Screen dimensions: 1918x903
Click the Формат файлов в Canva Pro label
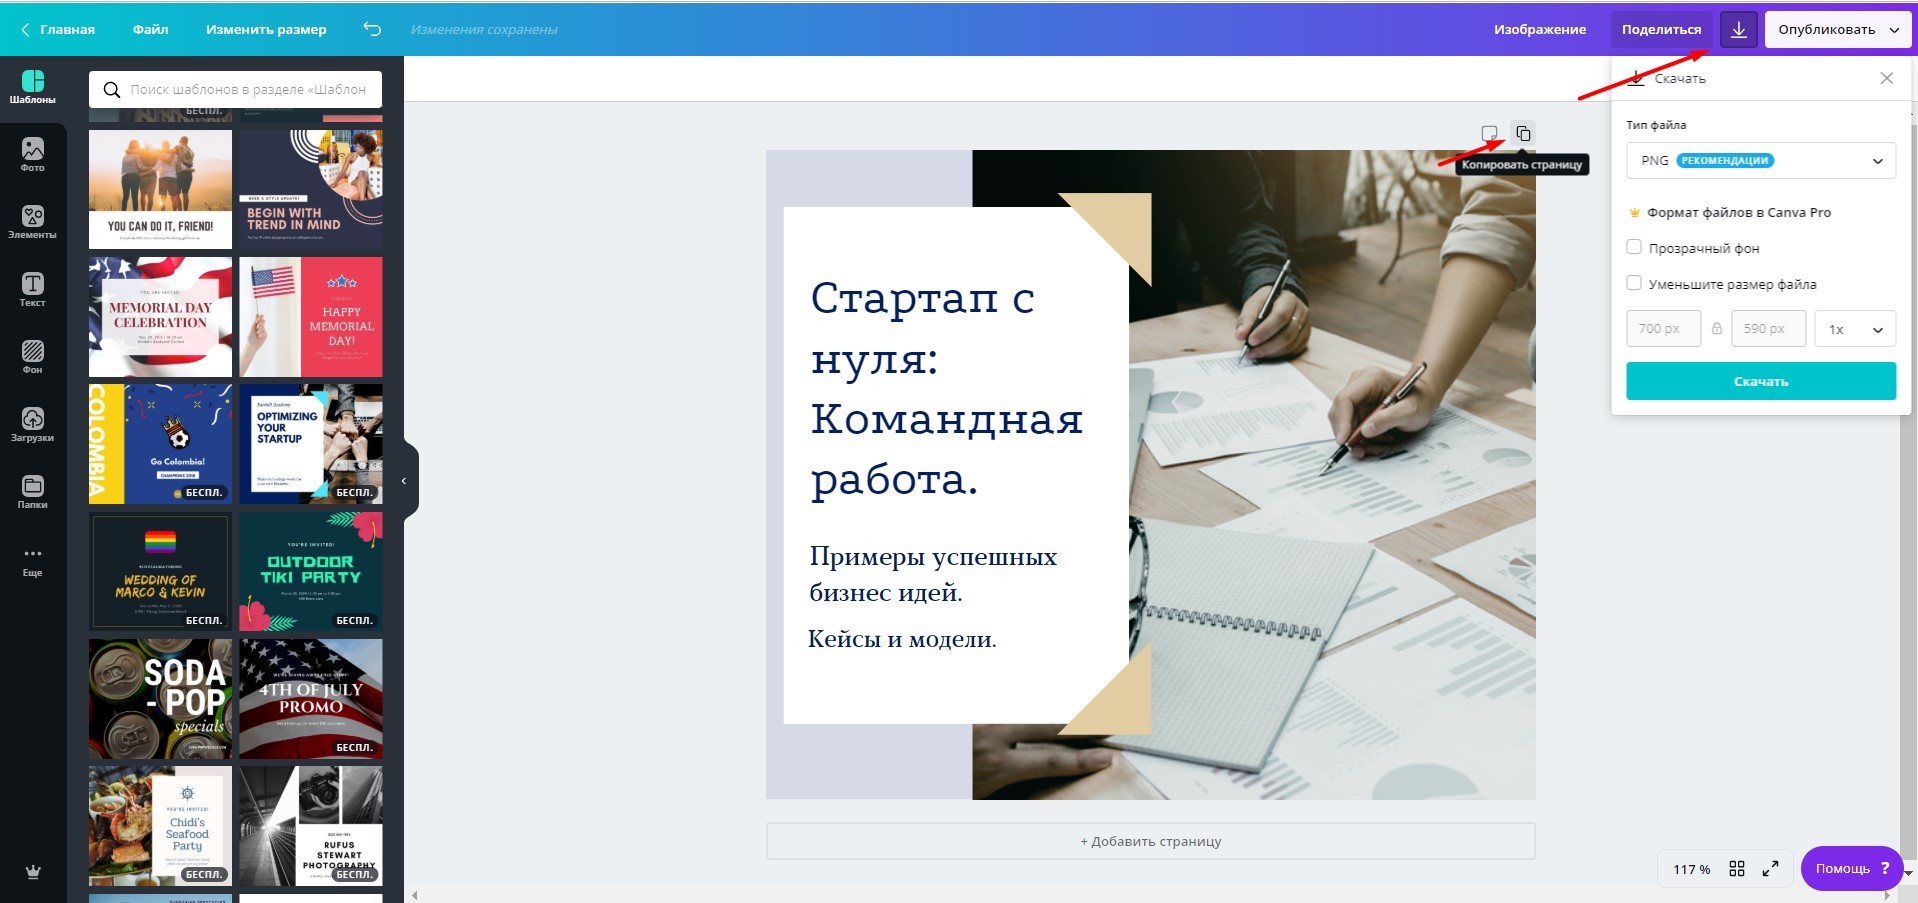tap(1739, 212)
